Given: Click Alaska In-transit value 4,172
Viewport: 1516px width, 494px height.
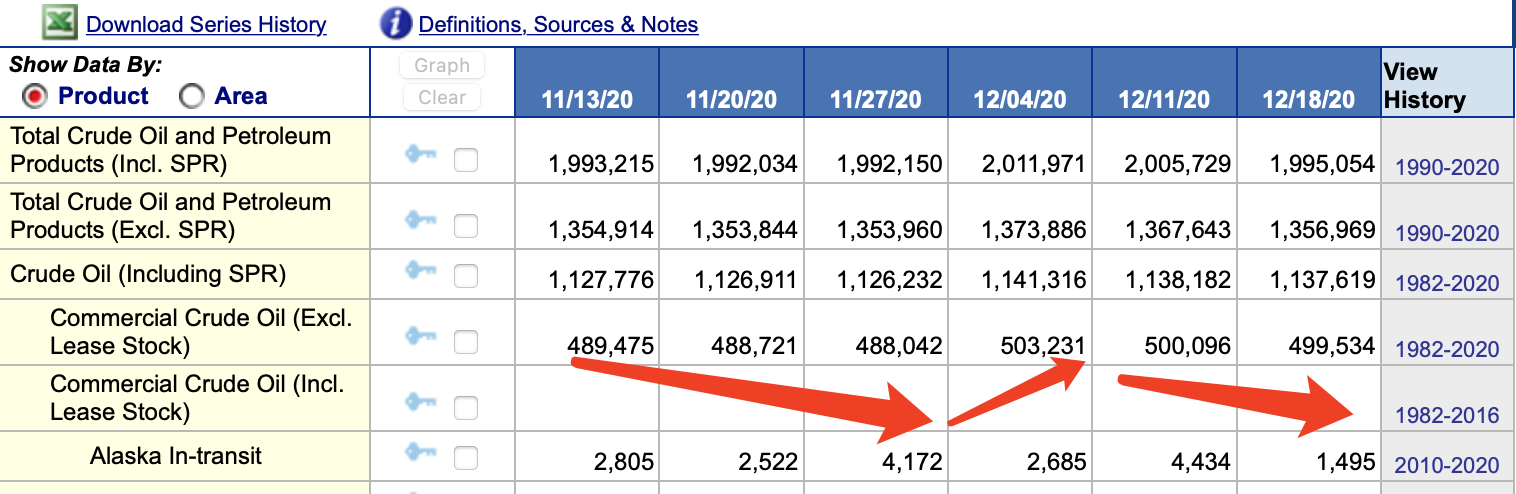Looking at the screenshot, I should (x=912, y=462).
